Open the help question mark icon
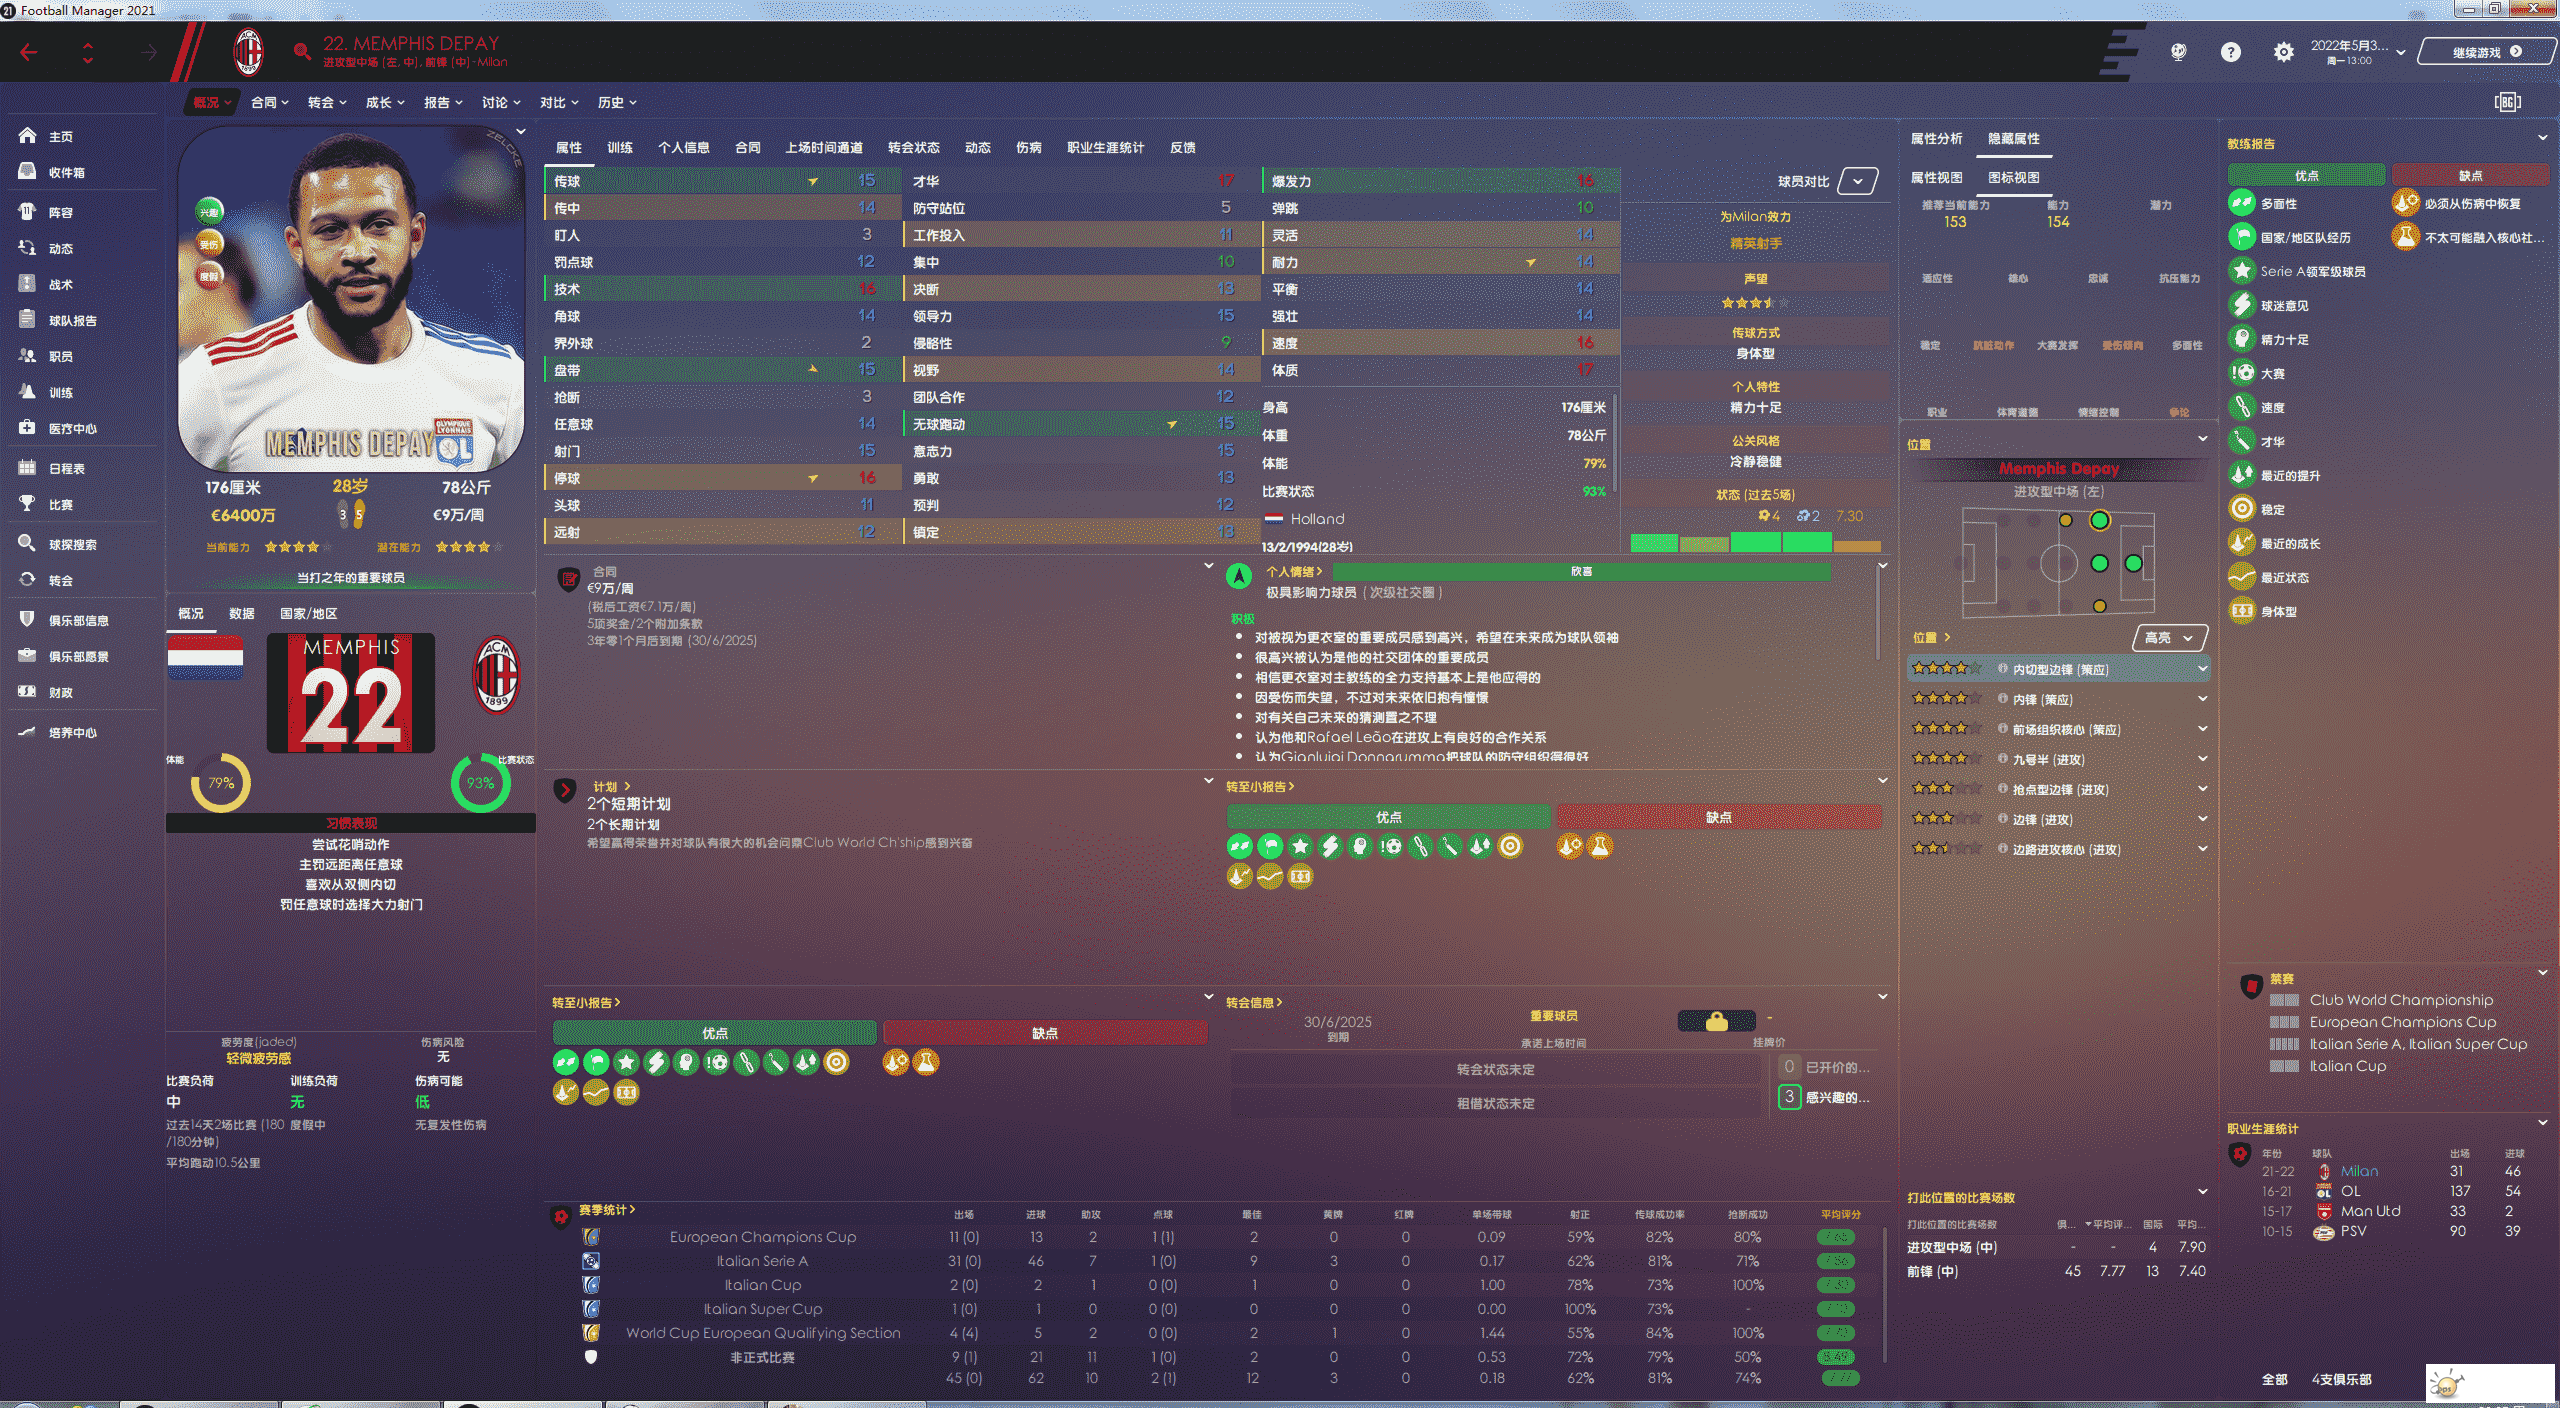The width and height of the screenshot is (2560, 1408). 2230,52
